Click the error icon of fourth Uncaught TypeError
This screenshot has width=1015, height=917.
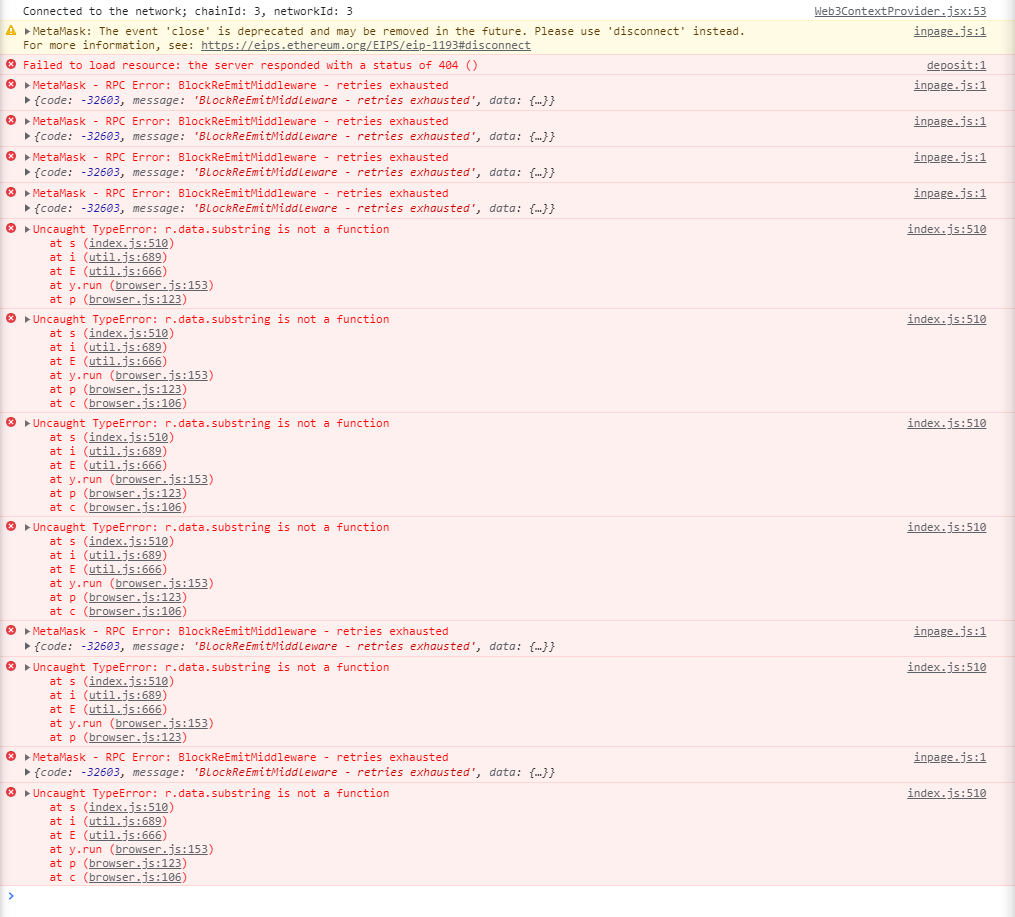[x=11, y=526]
